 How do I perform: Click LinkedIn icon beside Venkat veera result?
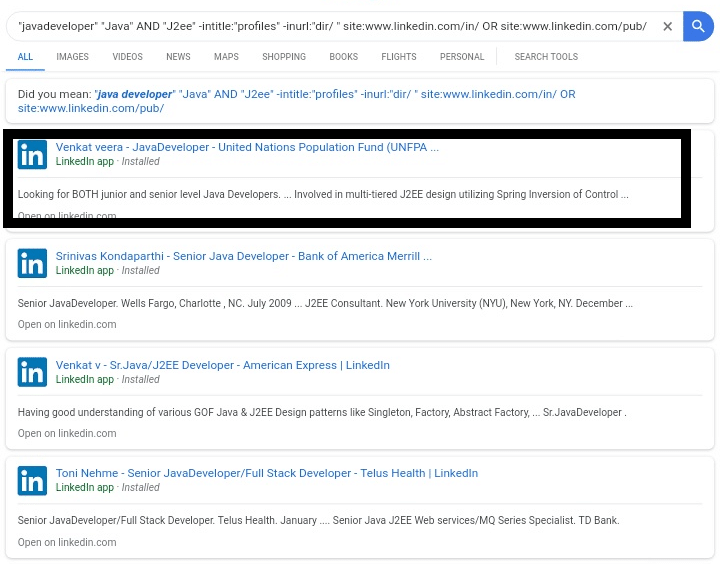click(x=32, y=154)
